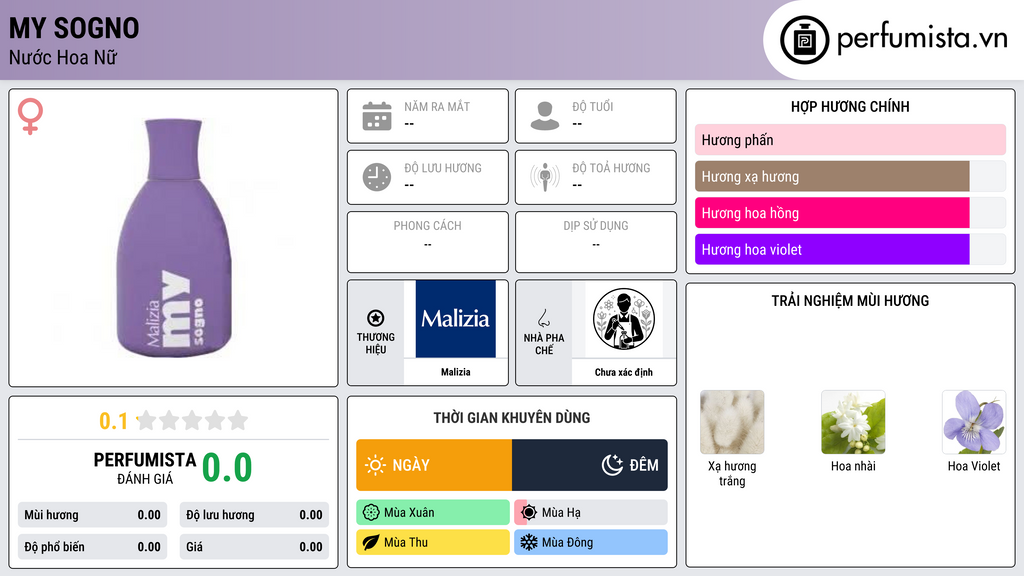Click the Năm ra mắt label
The height and width of the screenshot is (576, 1024).
(x=437, y=106)
